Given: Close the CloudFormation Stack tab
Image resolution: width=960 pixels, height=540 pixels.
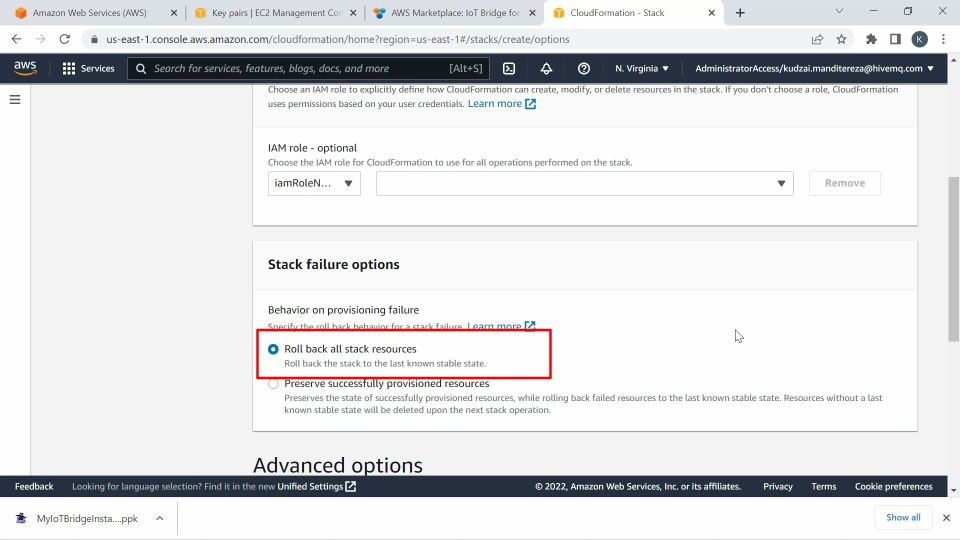Looking at the screenshot, I should point(711,13).
